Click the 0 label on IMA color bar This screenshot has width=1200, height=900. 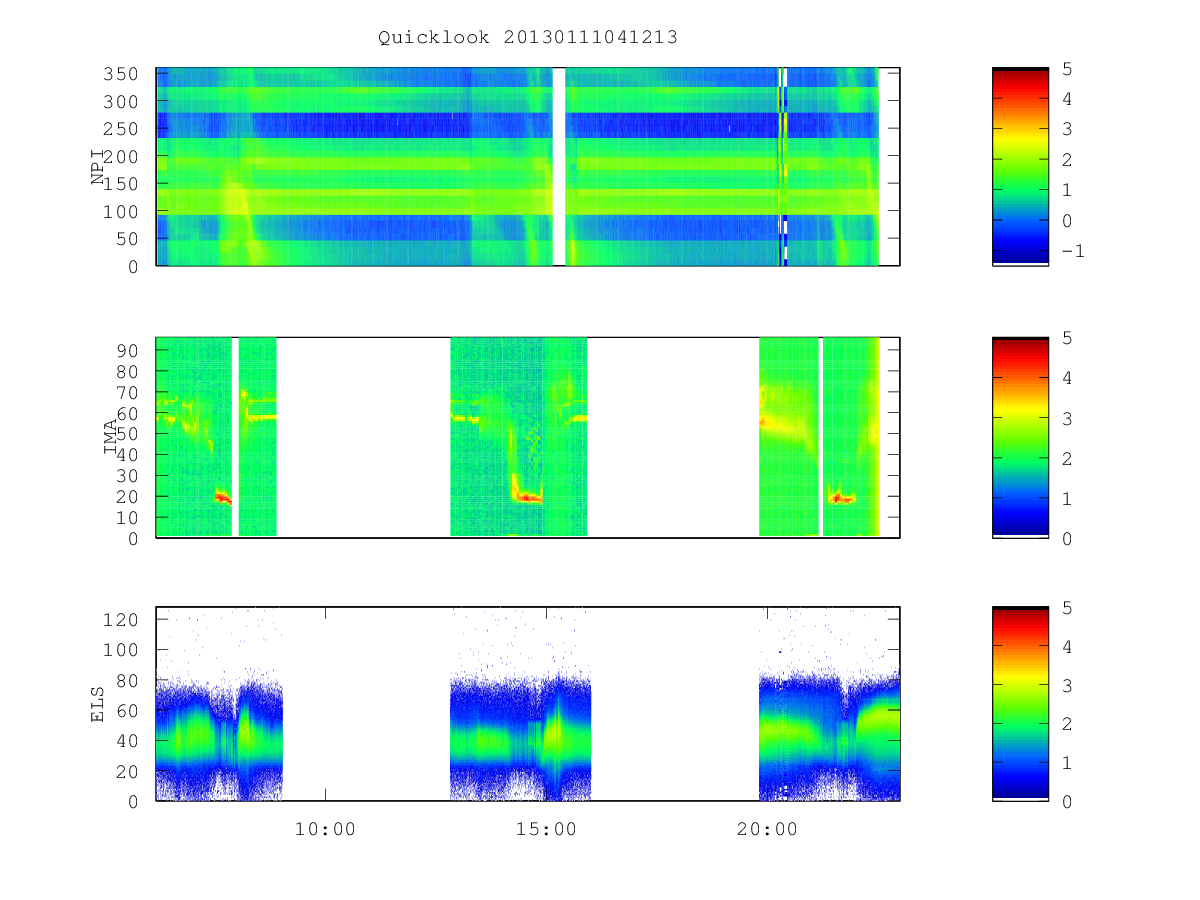(1066, 538)
